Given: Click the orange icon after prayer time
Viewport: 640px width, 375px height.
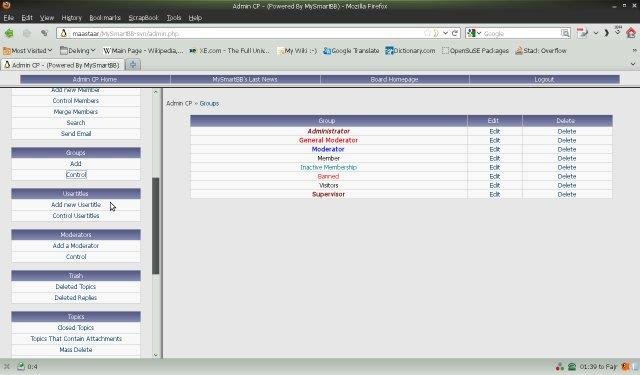Looking at the screenshot, I should click(x=624, y=366).
